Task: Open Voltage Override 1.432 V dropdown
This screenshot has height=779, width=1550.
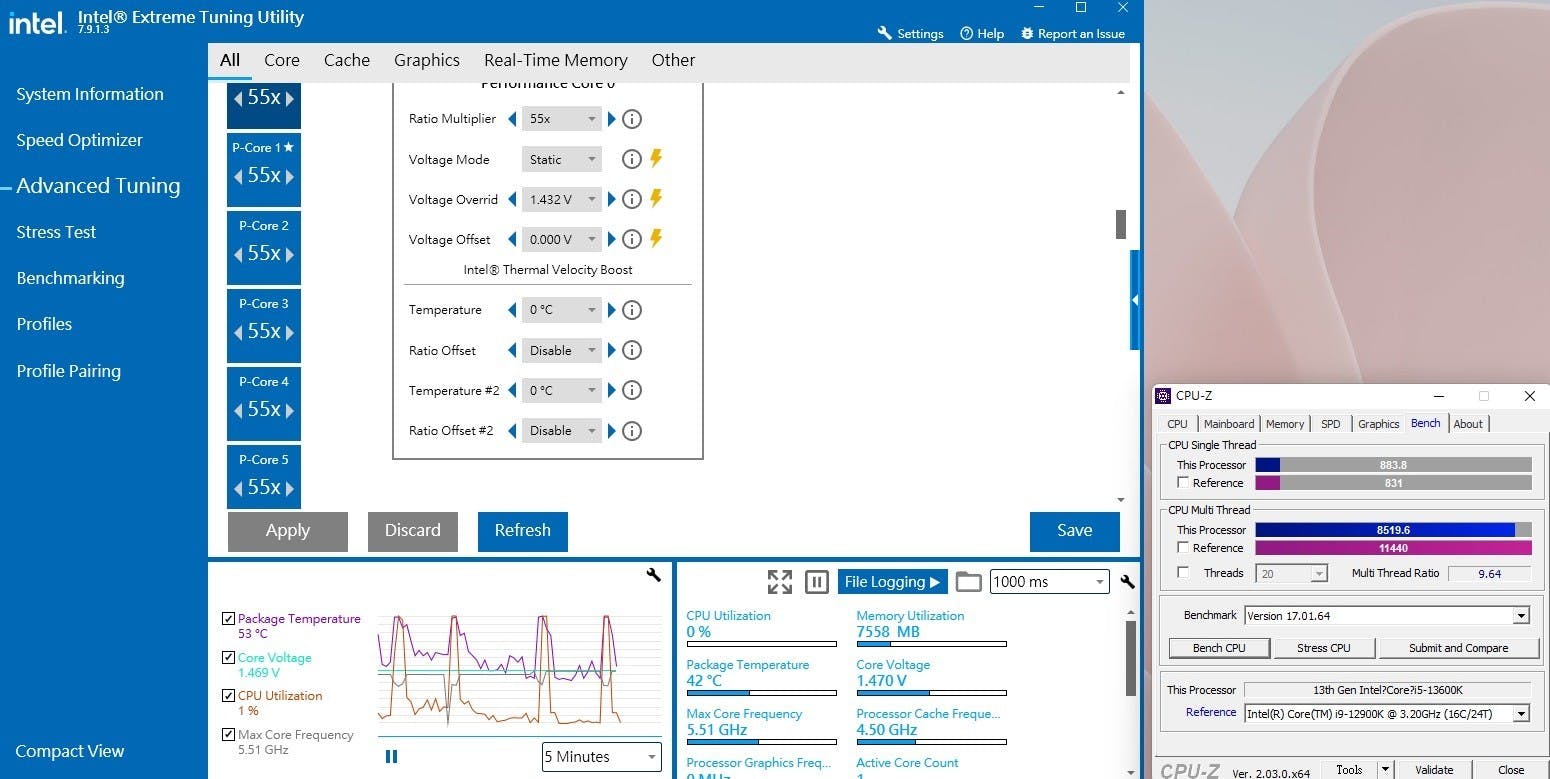Action: [562, 199]
